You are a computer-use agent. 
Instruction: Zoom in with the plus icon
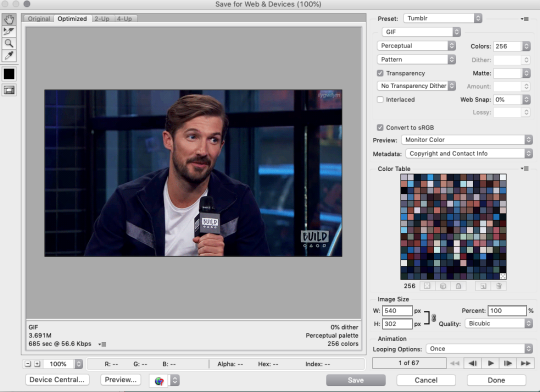coord(37,364)
